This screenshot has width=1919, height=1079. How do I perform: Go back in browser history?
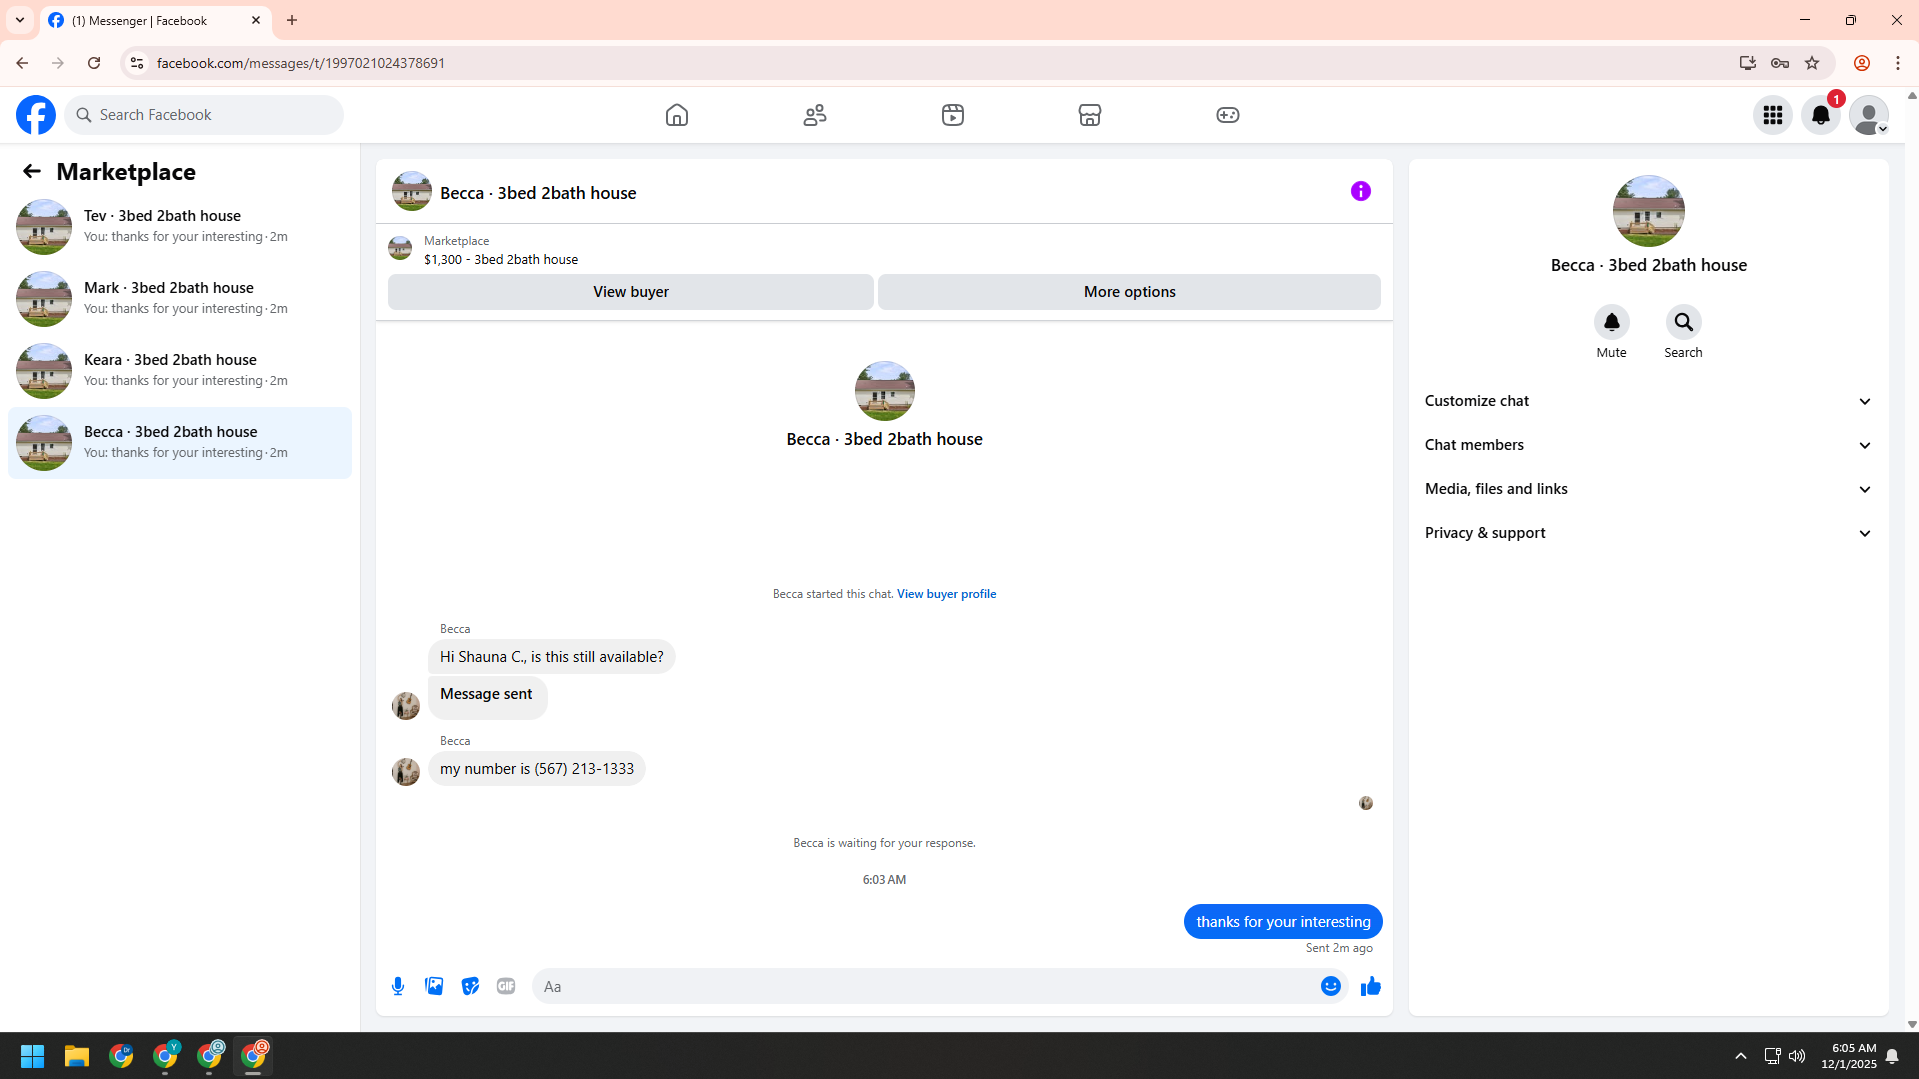[22, 63]
